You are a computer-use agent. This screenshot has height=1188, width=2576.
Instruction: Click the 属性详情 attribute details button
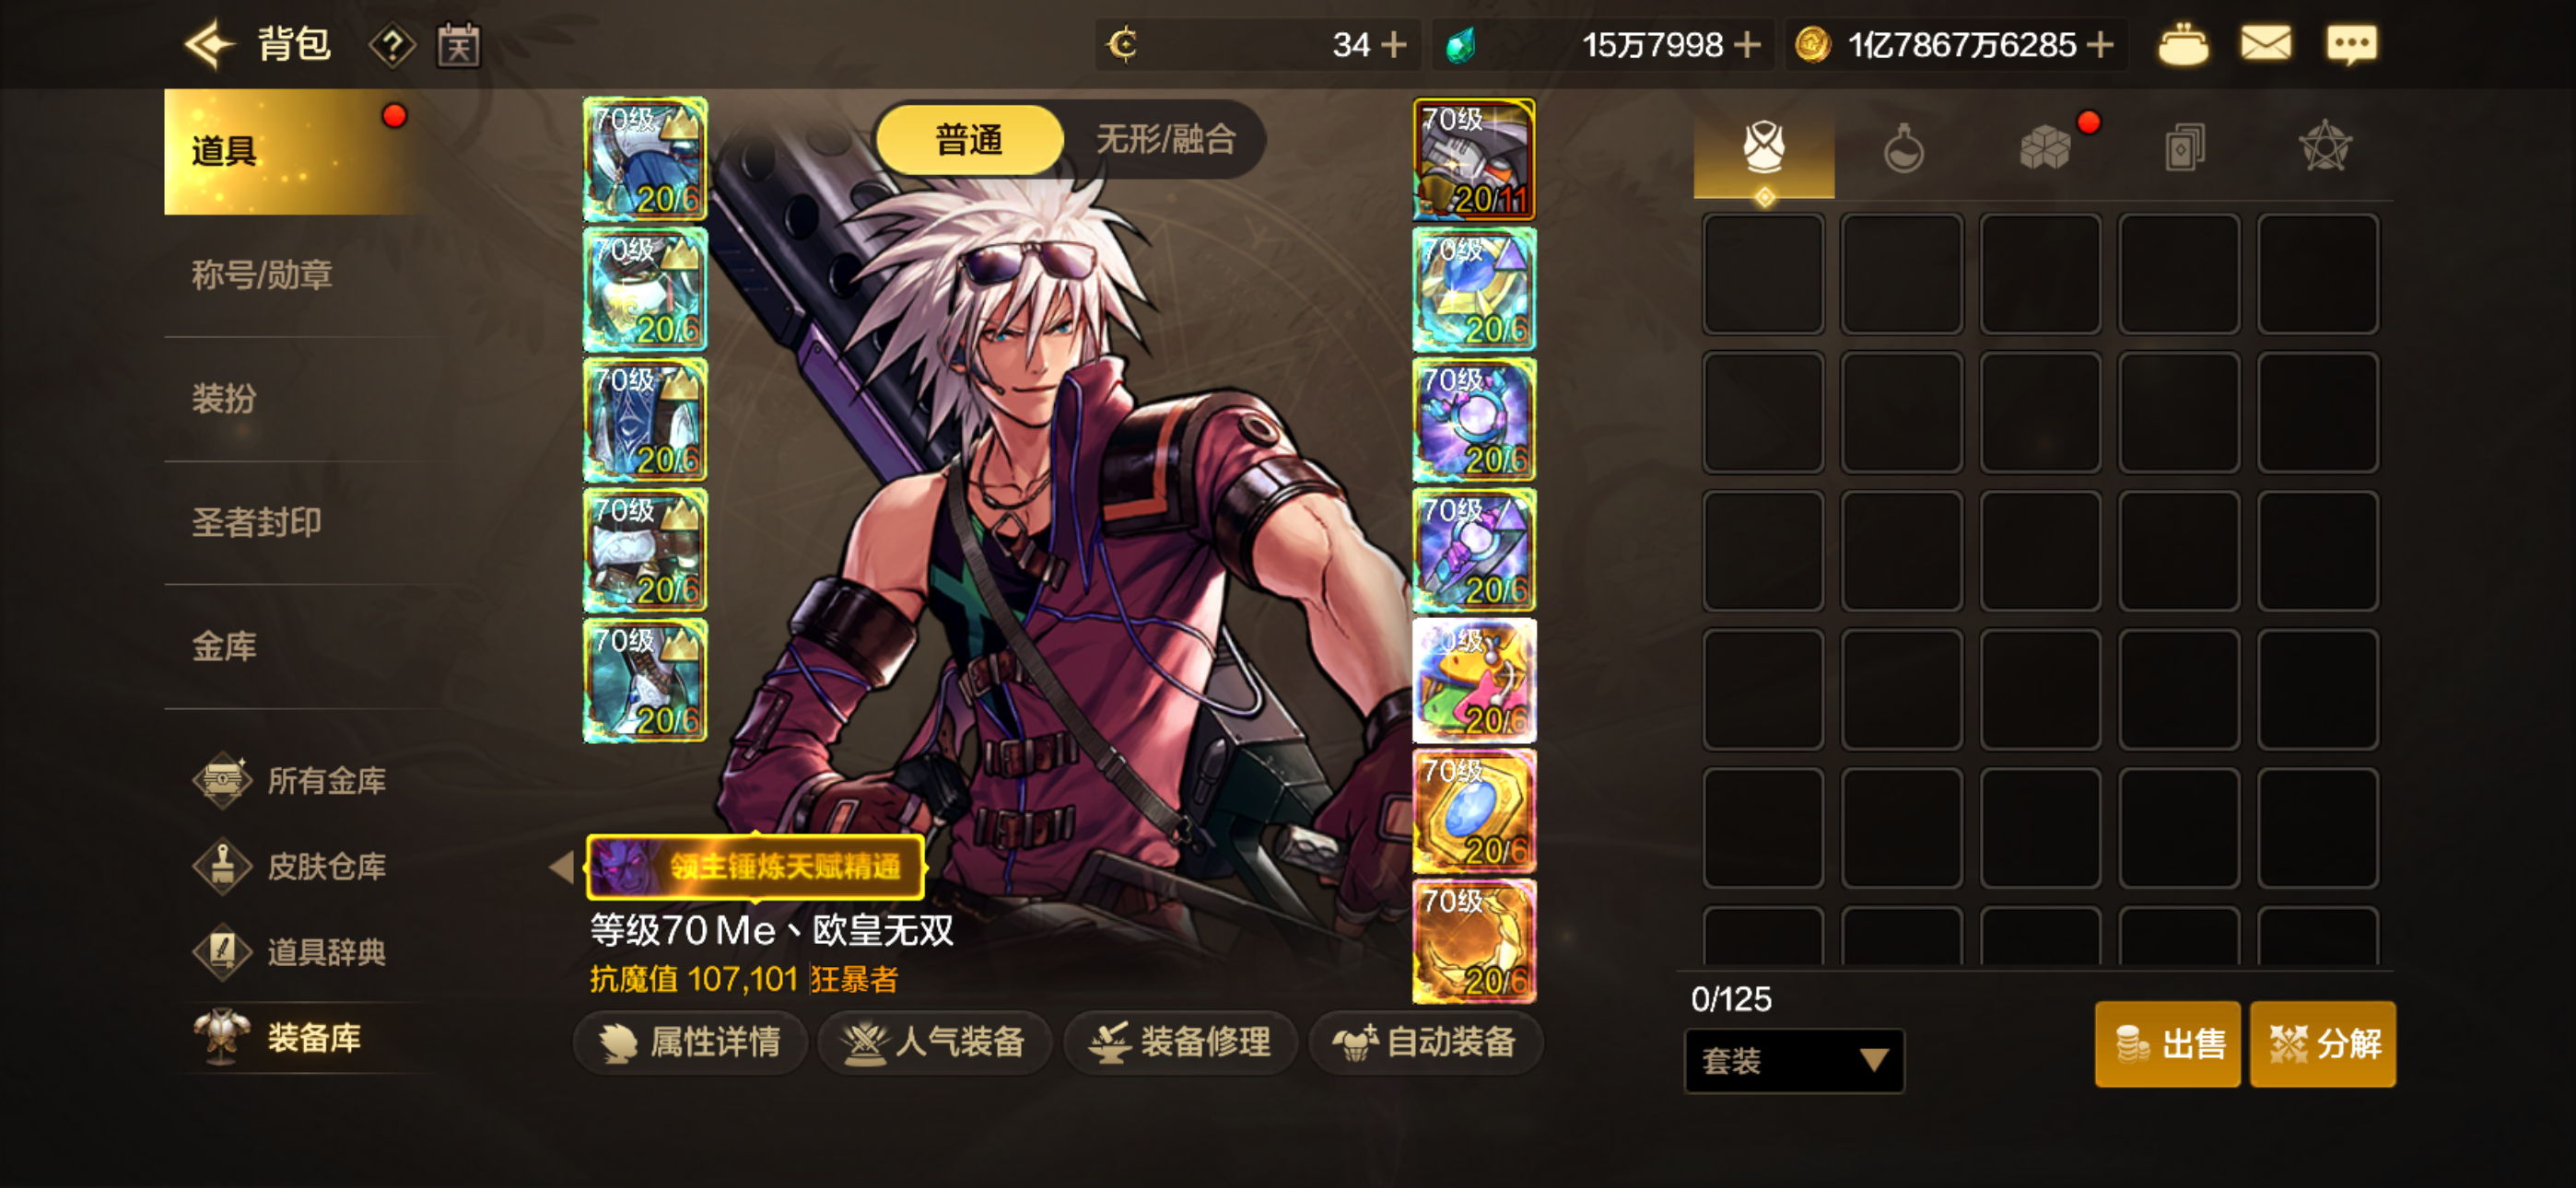[x=690, y=1042]
